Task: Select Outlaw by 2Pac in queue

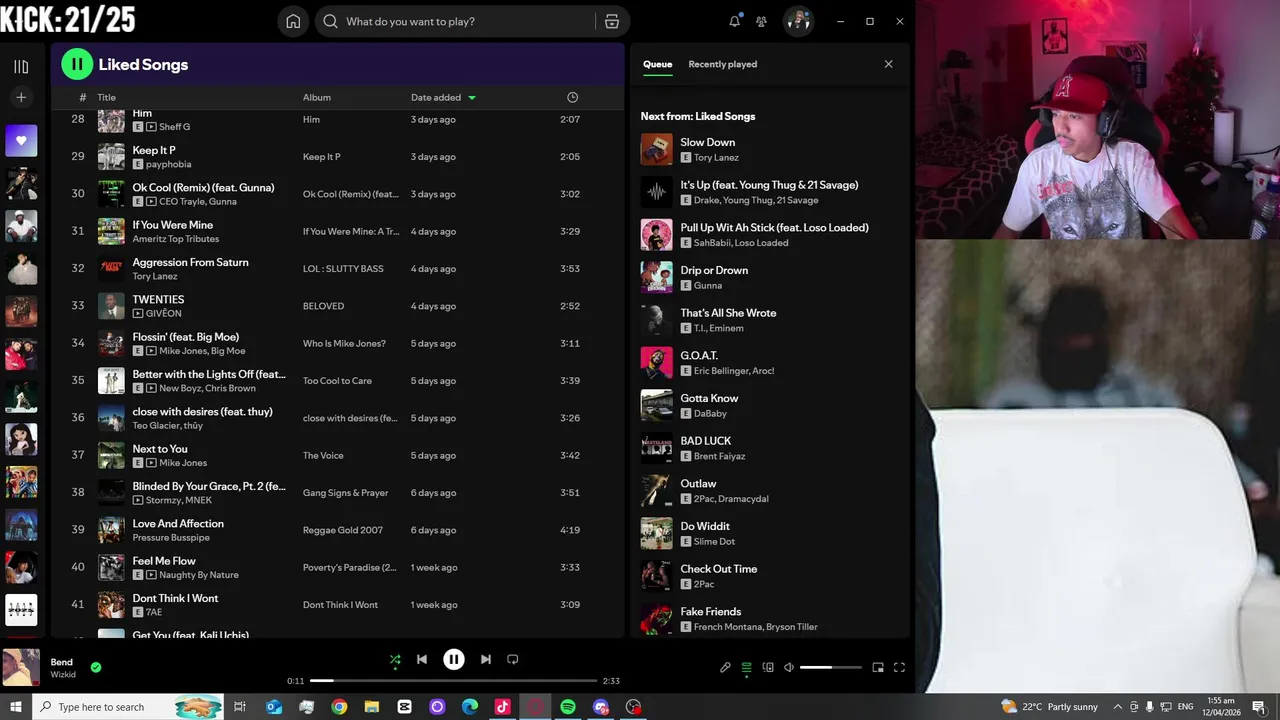Action: pyautogui.click(x=768, y=491)
